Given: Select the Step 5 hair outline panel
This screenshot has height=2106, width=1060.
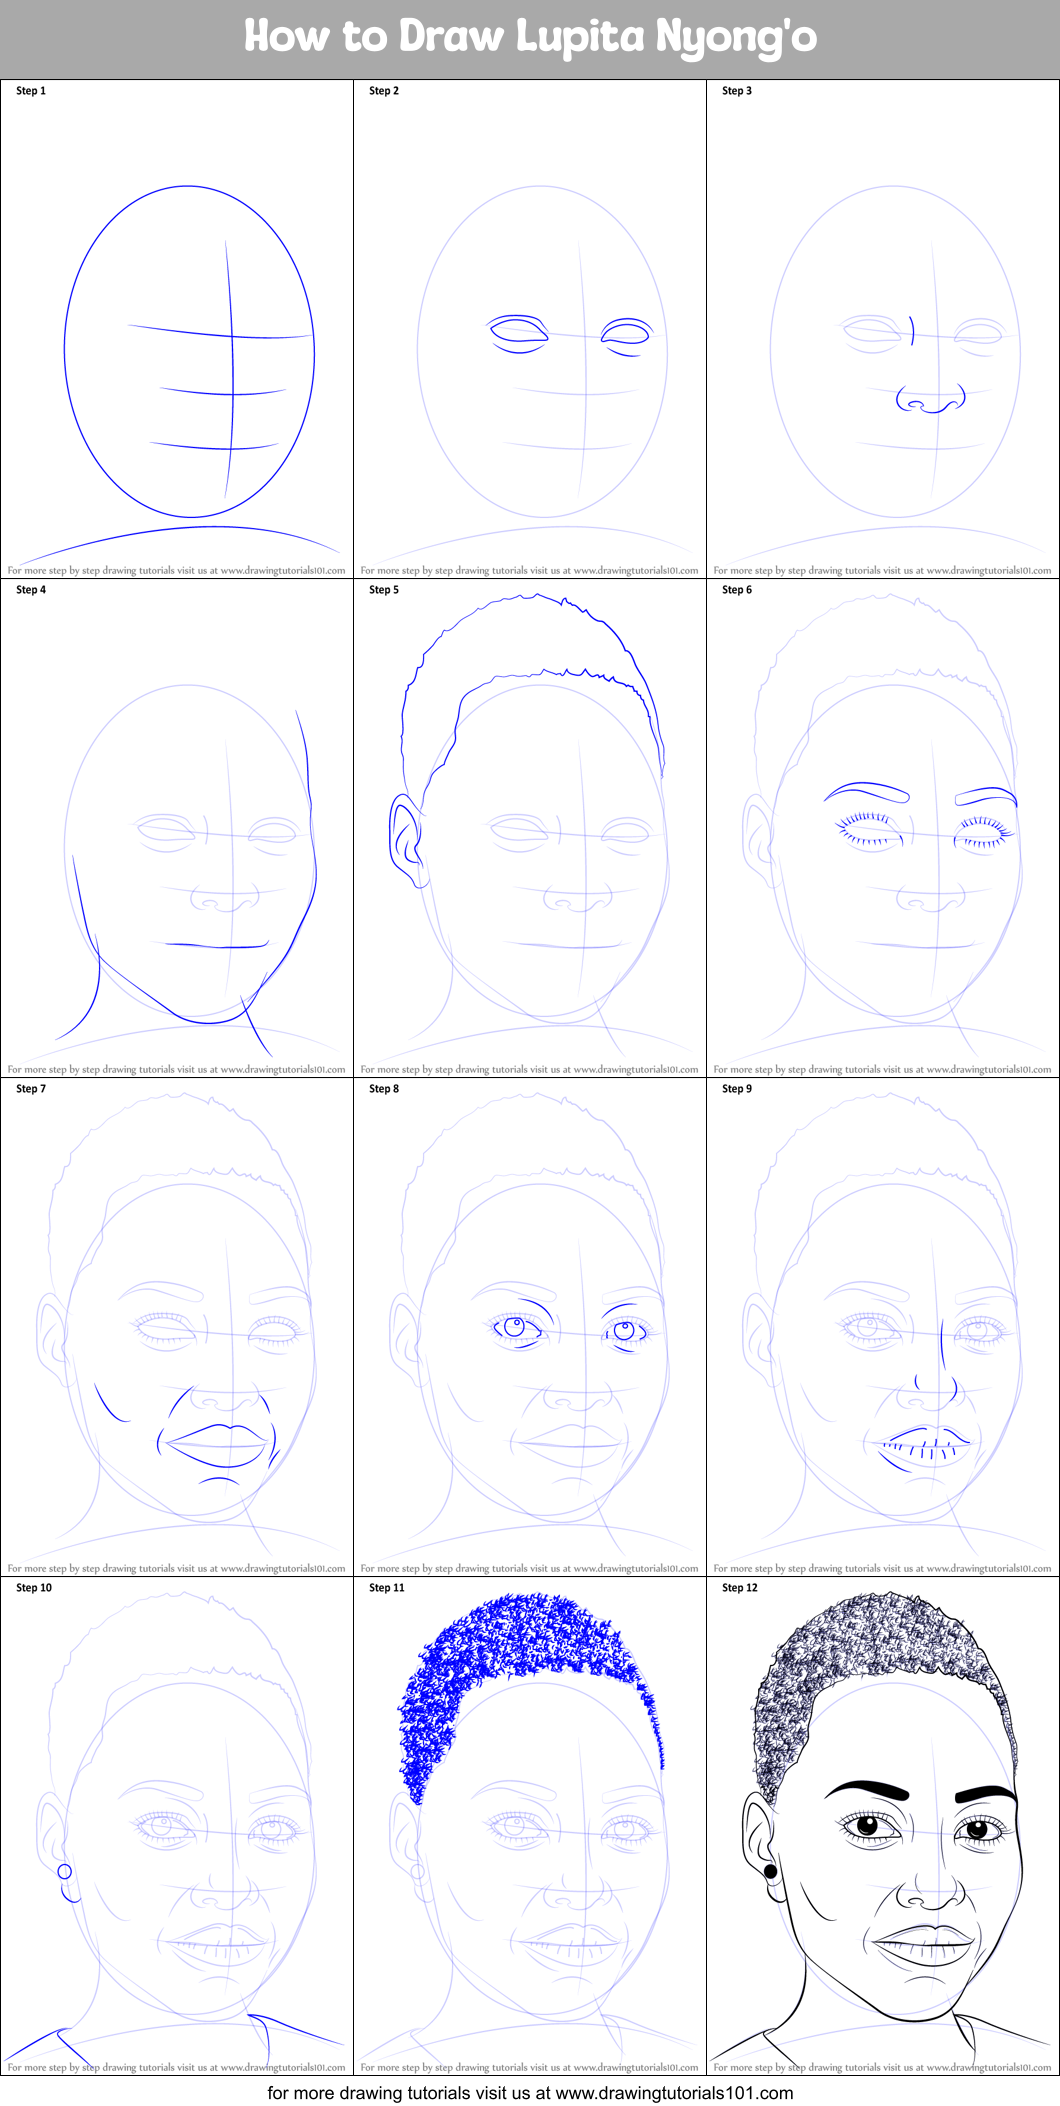Looking at the screenshot, I should (530, 828).
